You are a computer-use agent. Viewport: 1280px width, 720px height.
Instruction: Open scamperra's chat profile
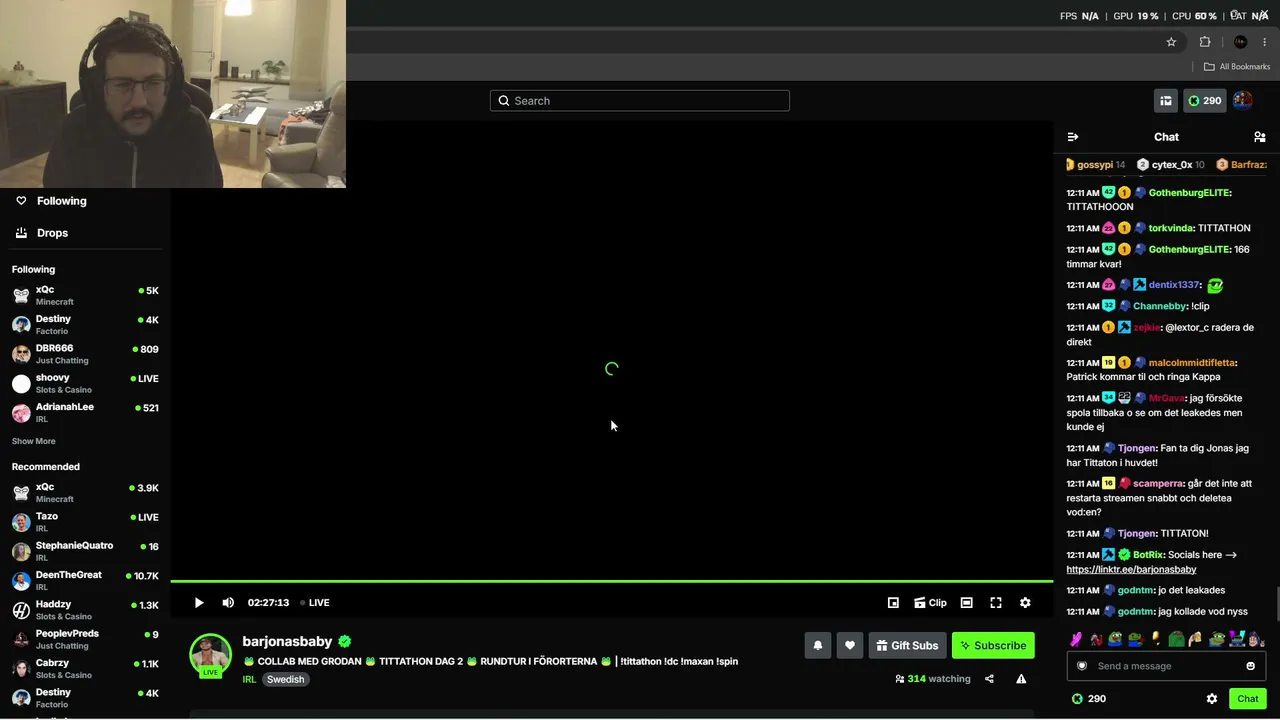click(x=1157, y=484)
